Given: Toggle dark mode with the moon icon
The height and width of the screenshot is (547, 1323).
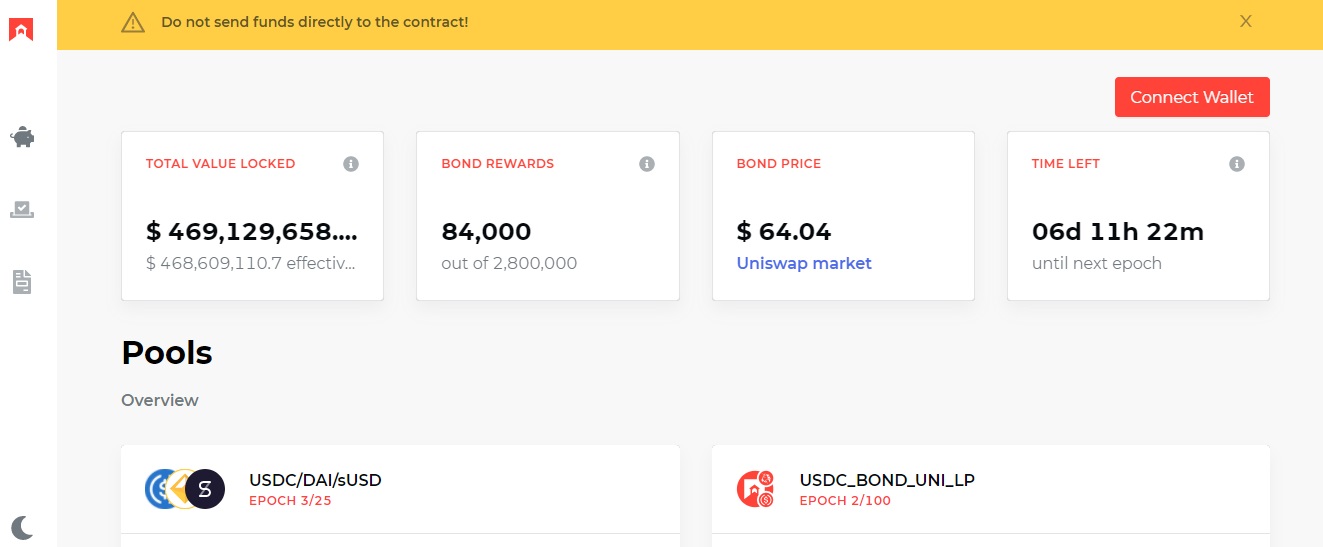Looking at the screenshot, I should coord(22,527).
